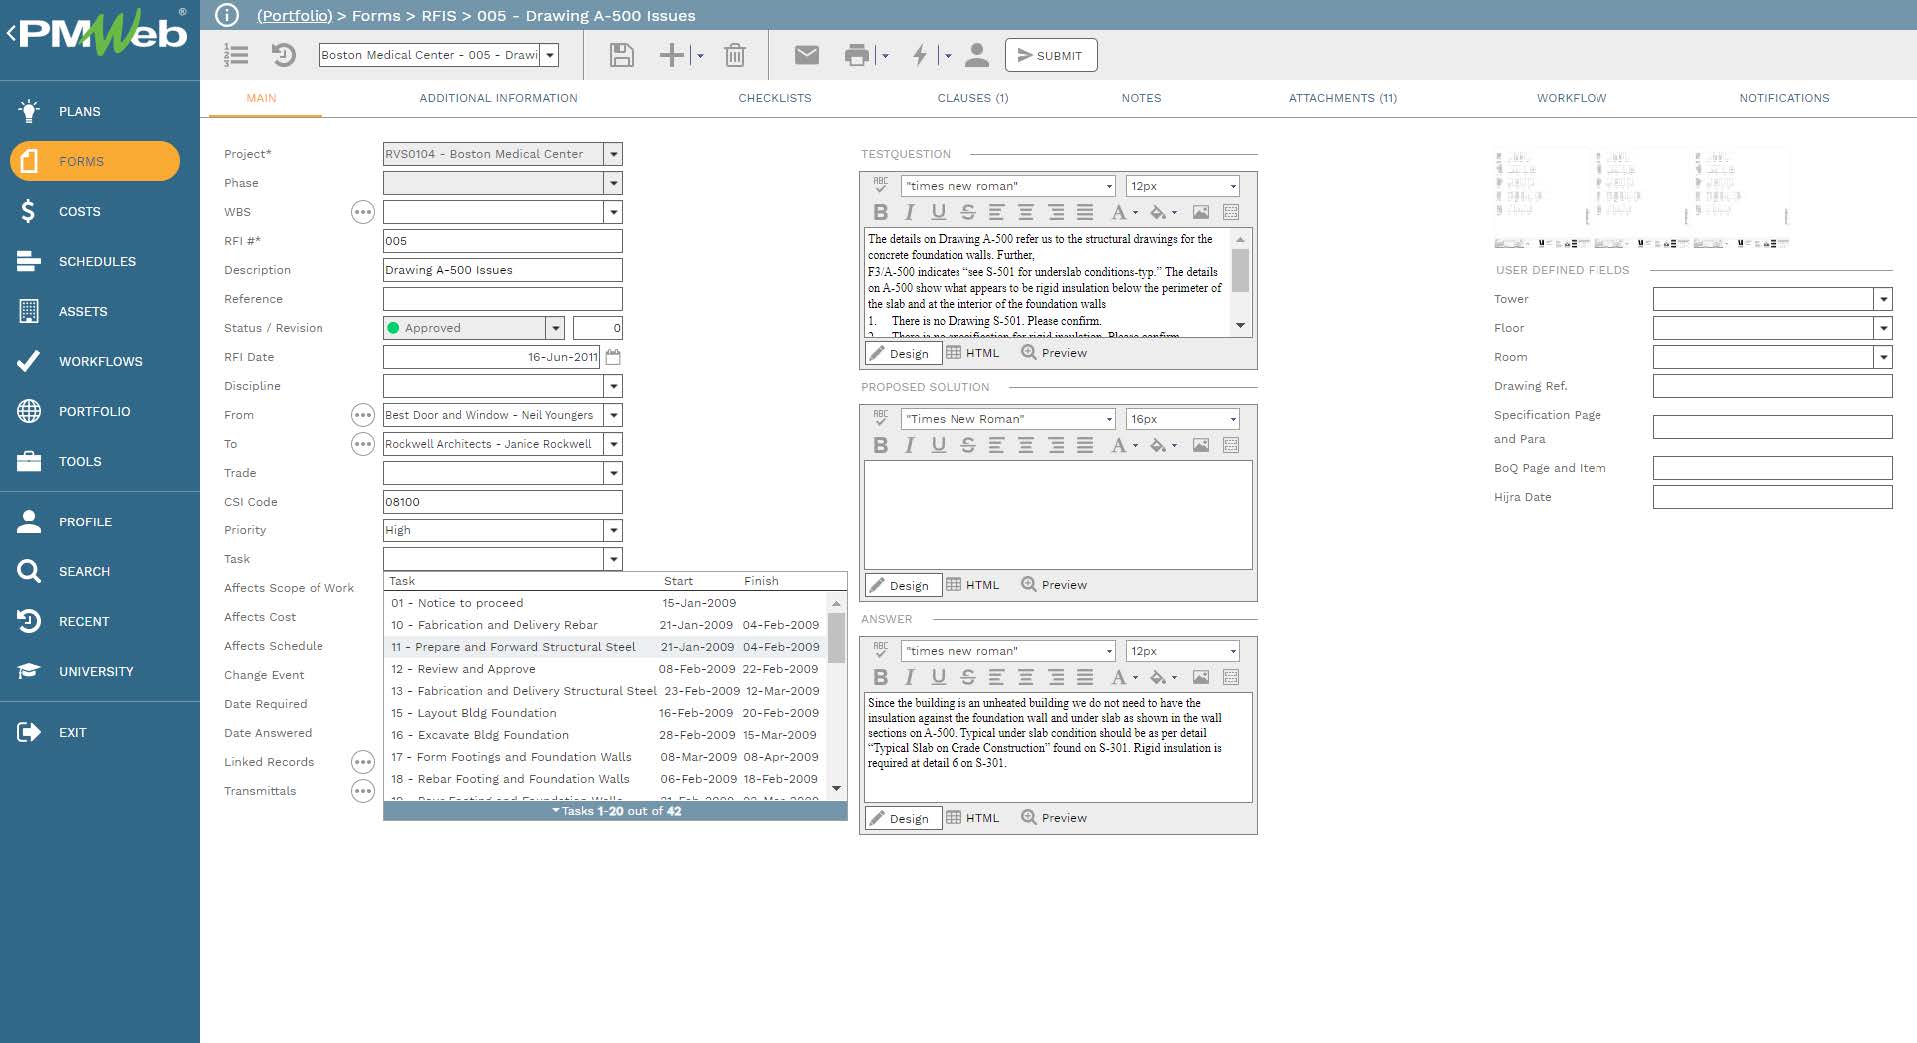1917x1043 pixels.
Task: Open text color picker in Testquestion editor
Action: pyautogui.click(x=1124, y=212)
